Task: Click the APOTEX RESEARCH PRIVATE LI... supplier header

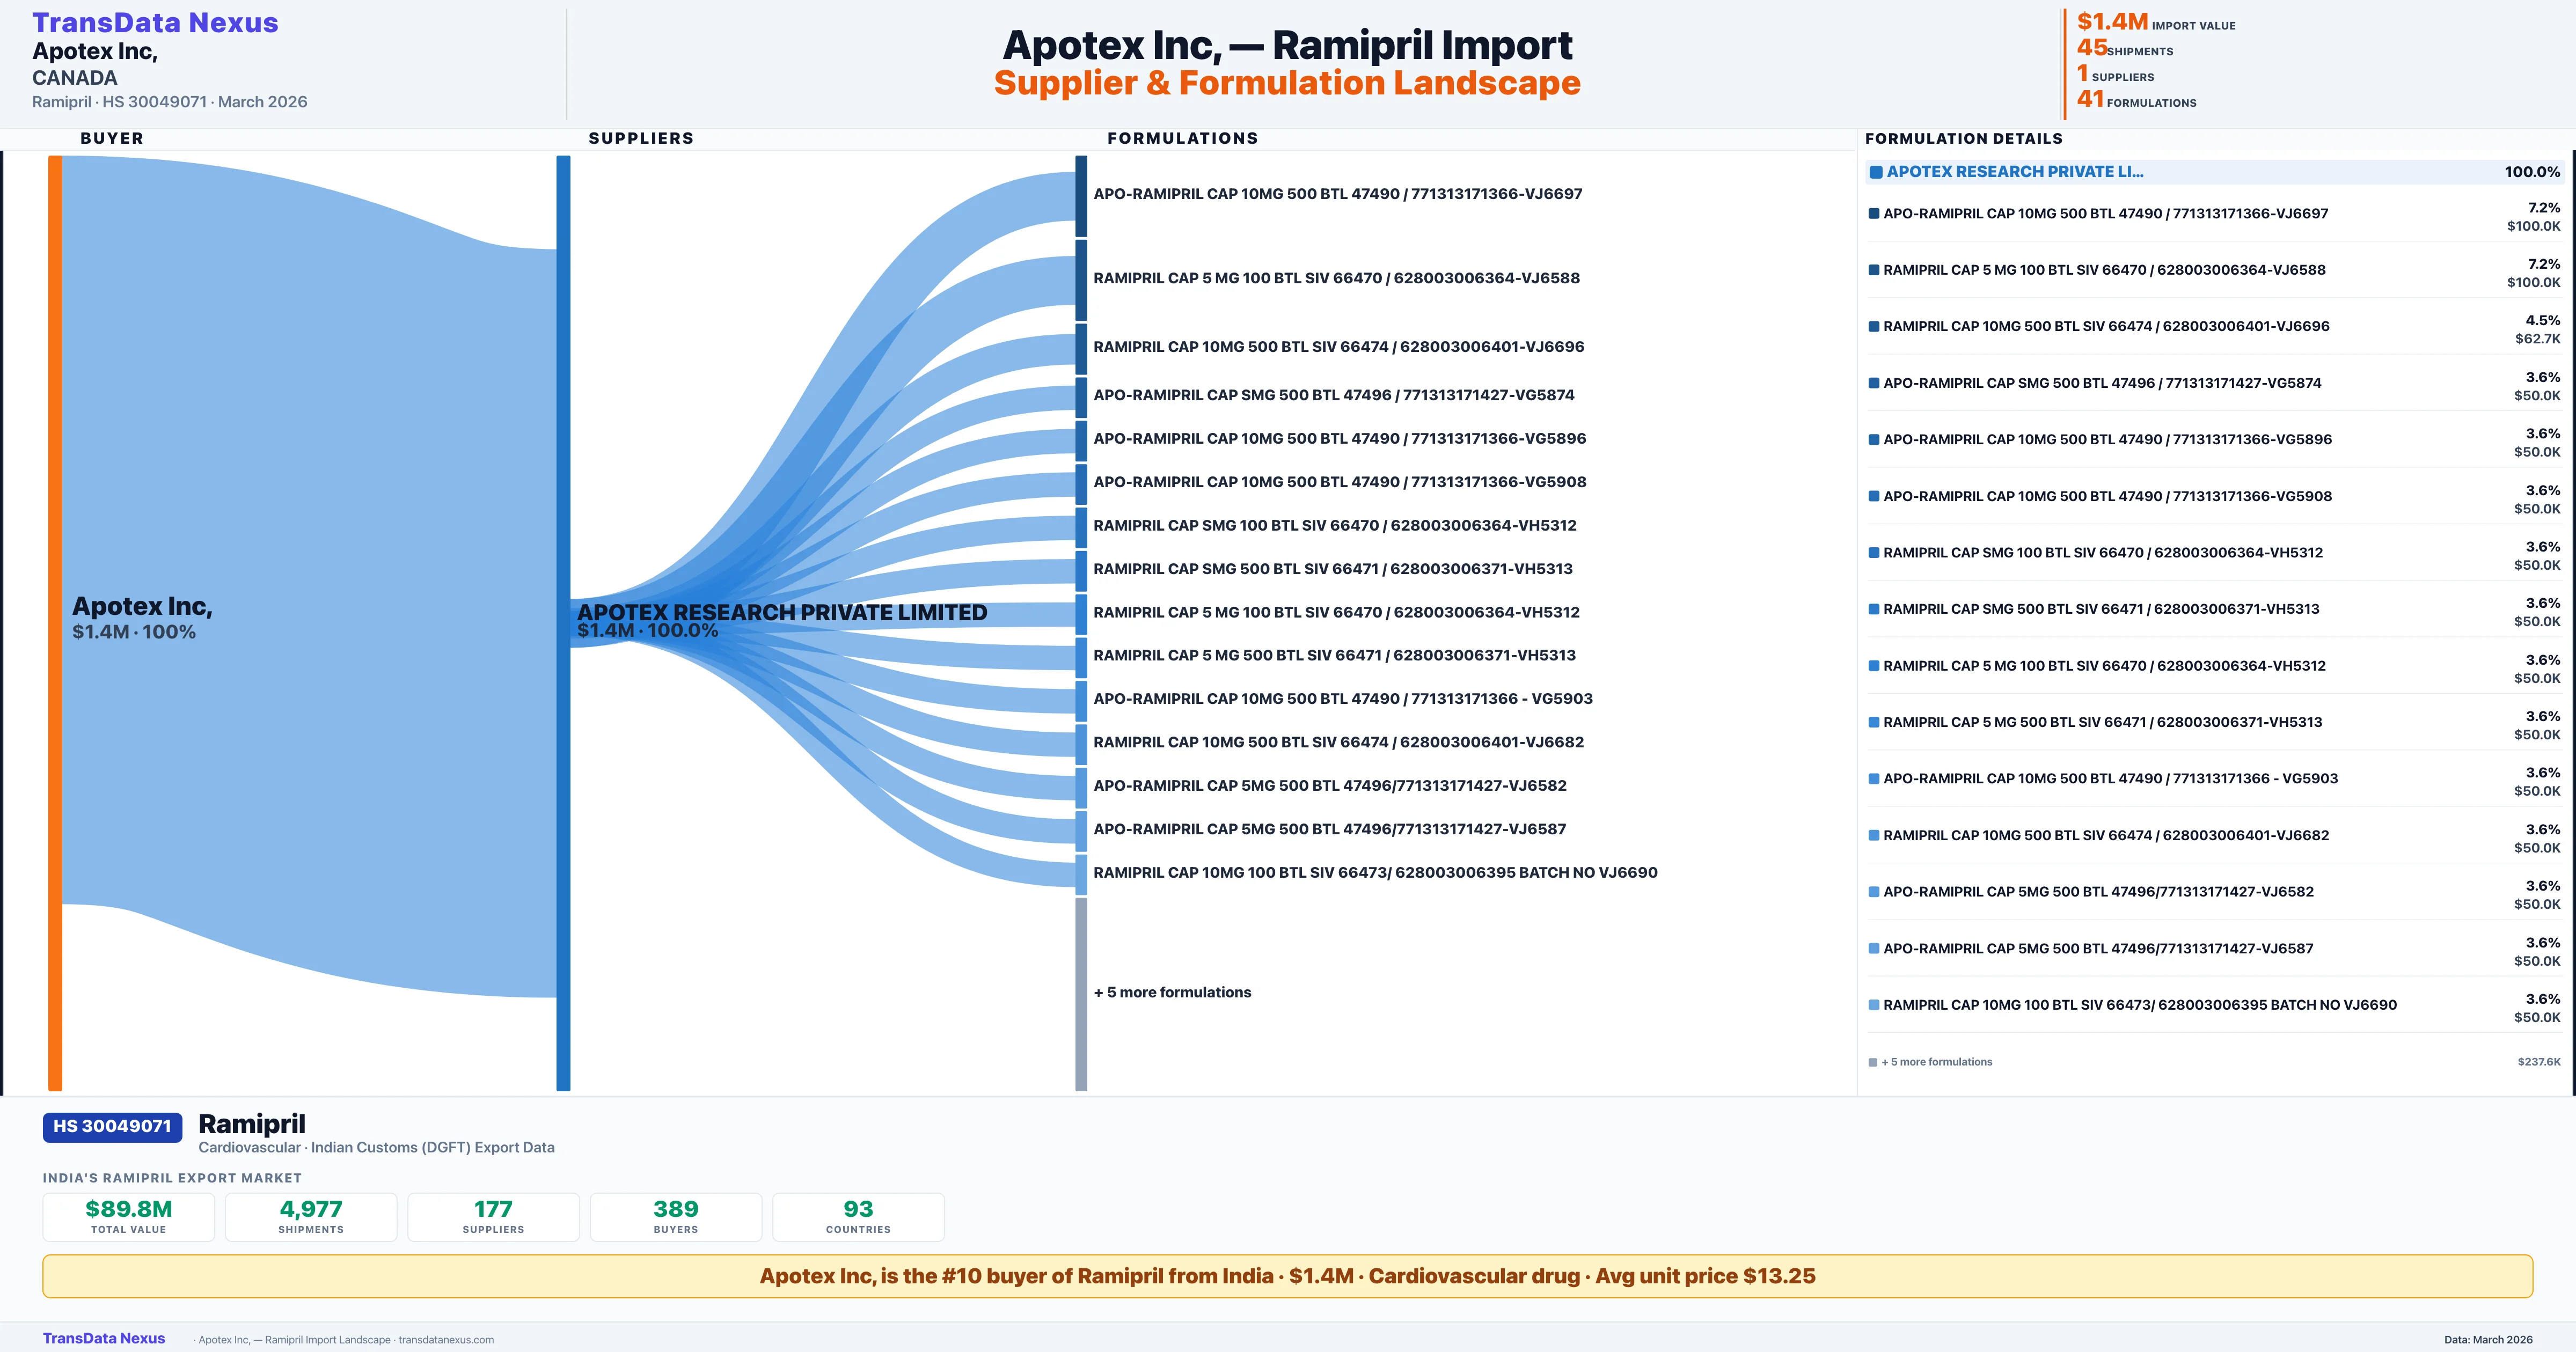Action: [2014, 172]
